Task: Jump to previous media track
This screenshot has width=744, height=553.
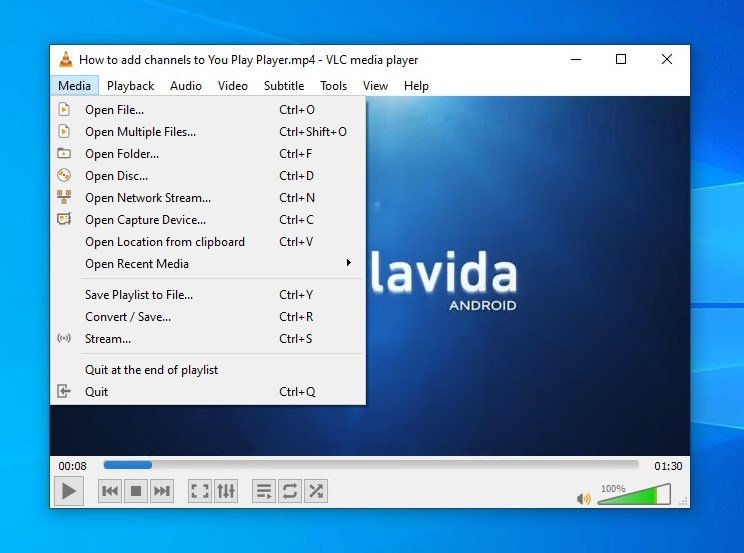Action: 110,491
